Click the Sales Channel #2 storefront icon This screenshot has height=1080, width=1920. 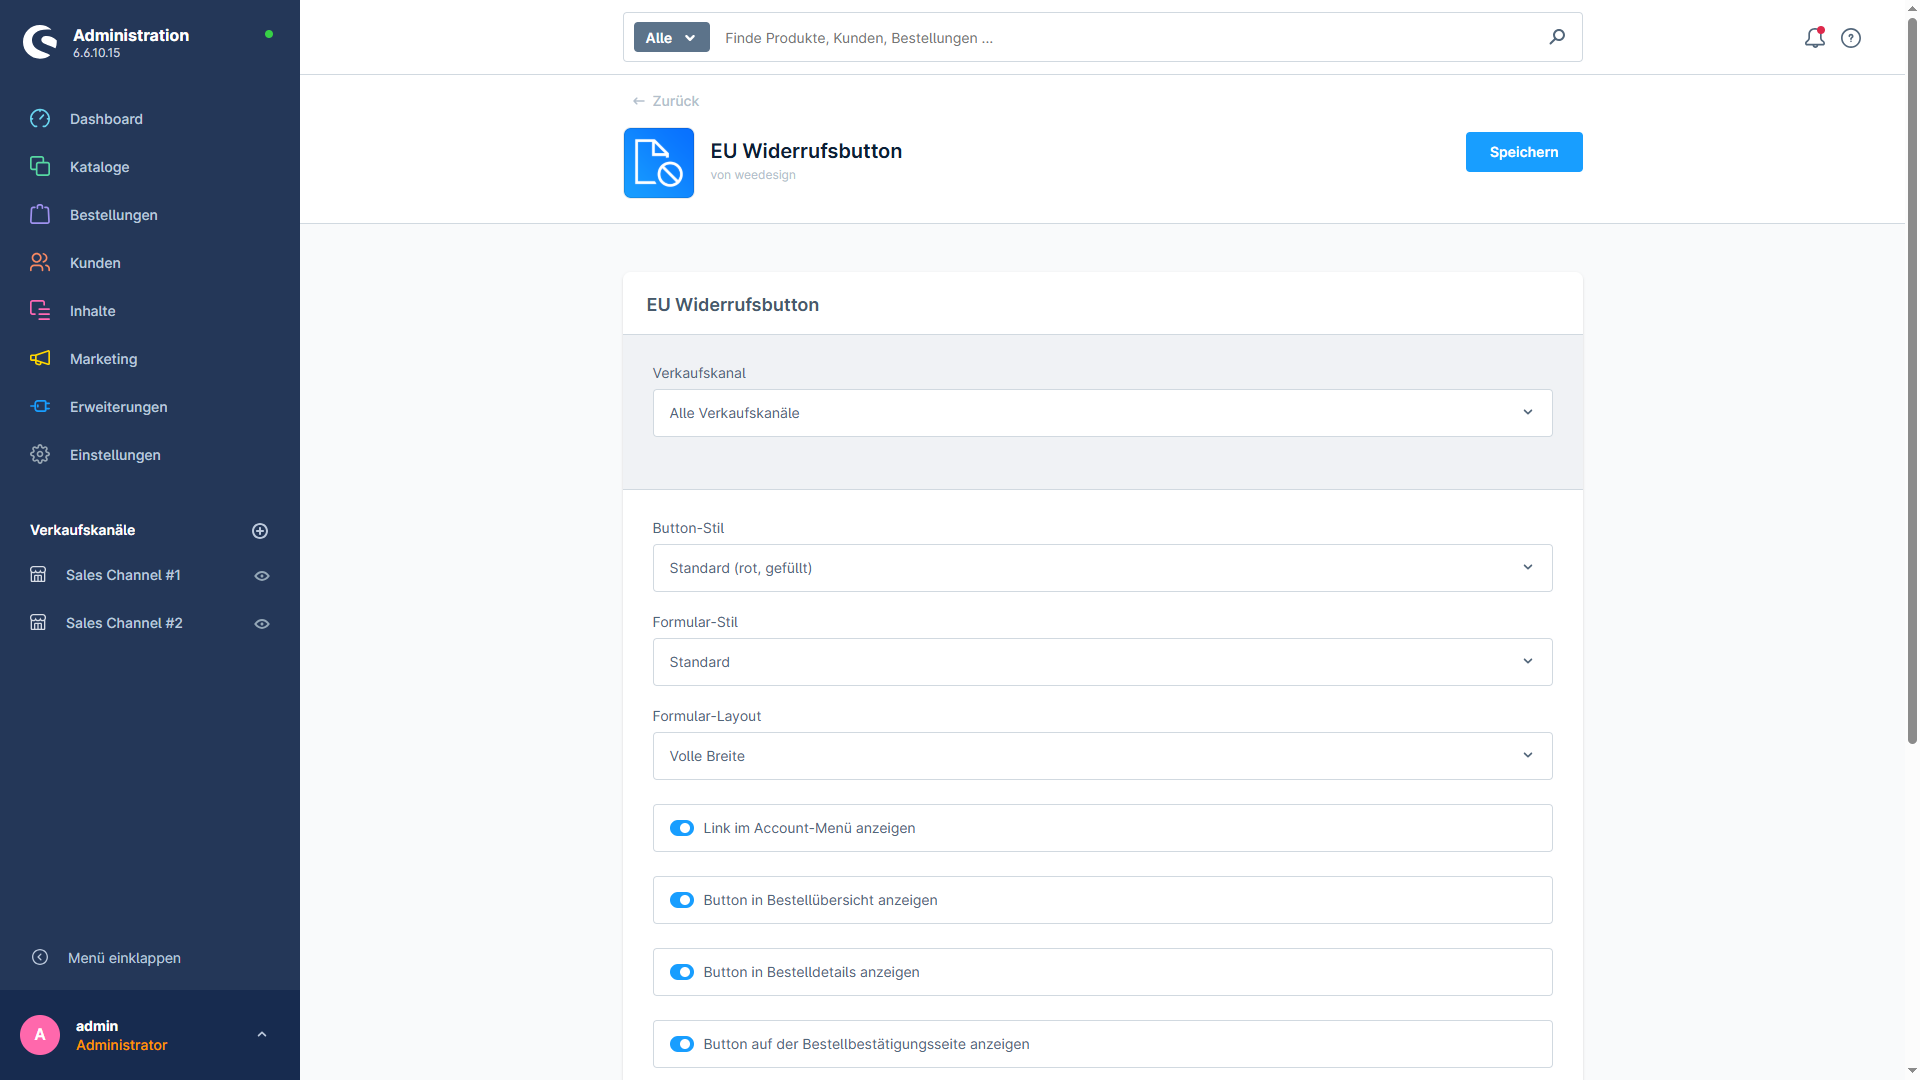[38, 623]
